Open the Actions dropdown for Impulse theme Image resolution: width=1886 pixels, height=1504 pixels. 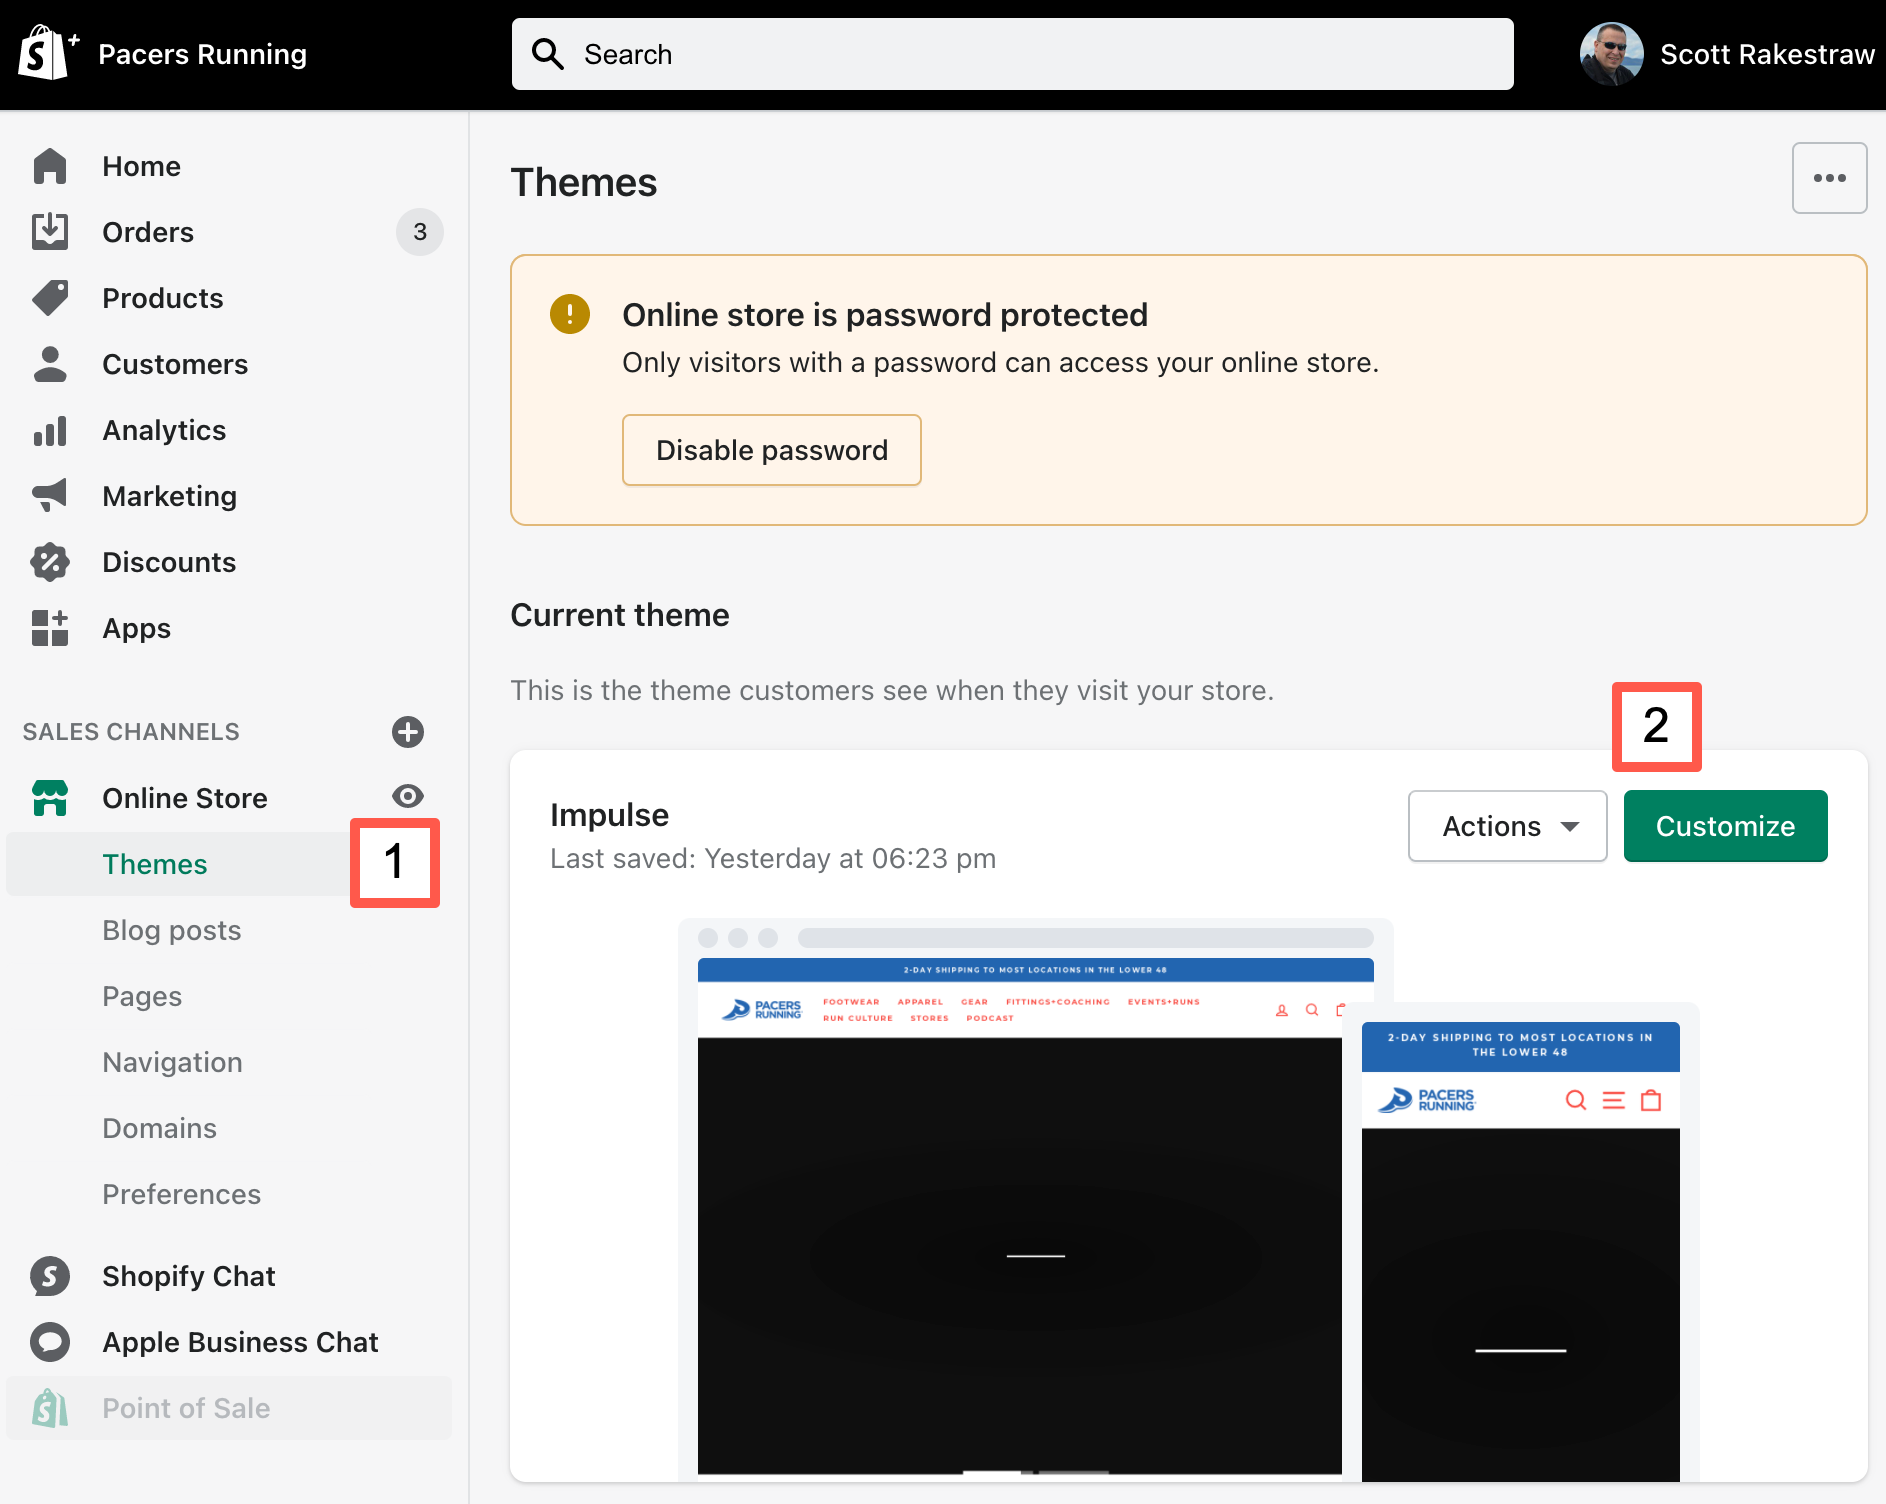click(1508, 826)
